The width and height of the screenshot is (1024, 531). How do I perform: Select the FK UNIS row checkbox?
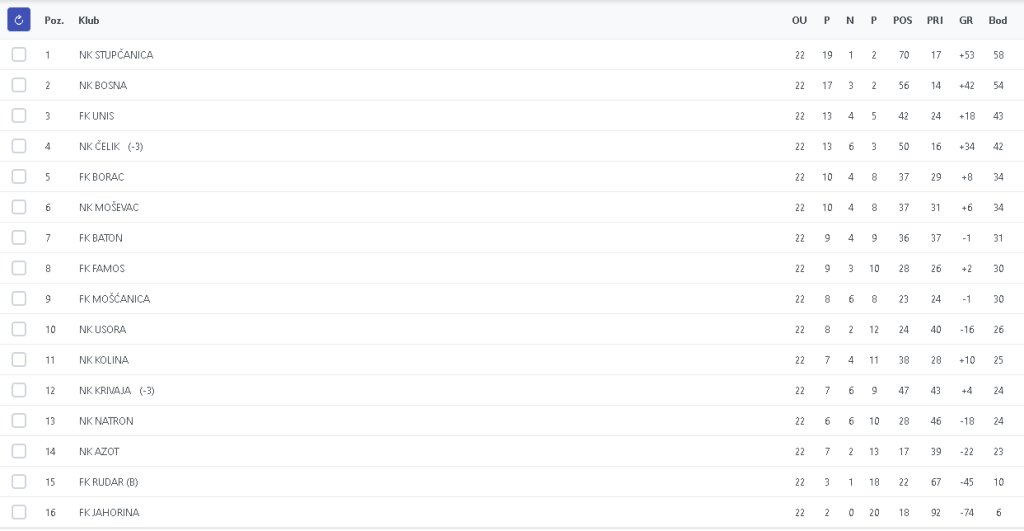coord(19,116)
